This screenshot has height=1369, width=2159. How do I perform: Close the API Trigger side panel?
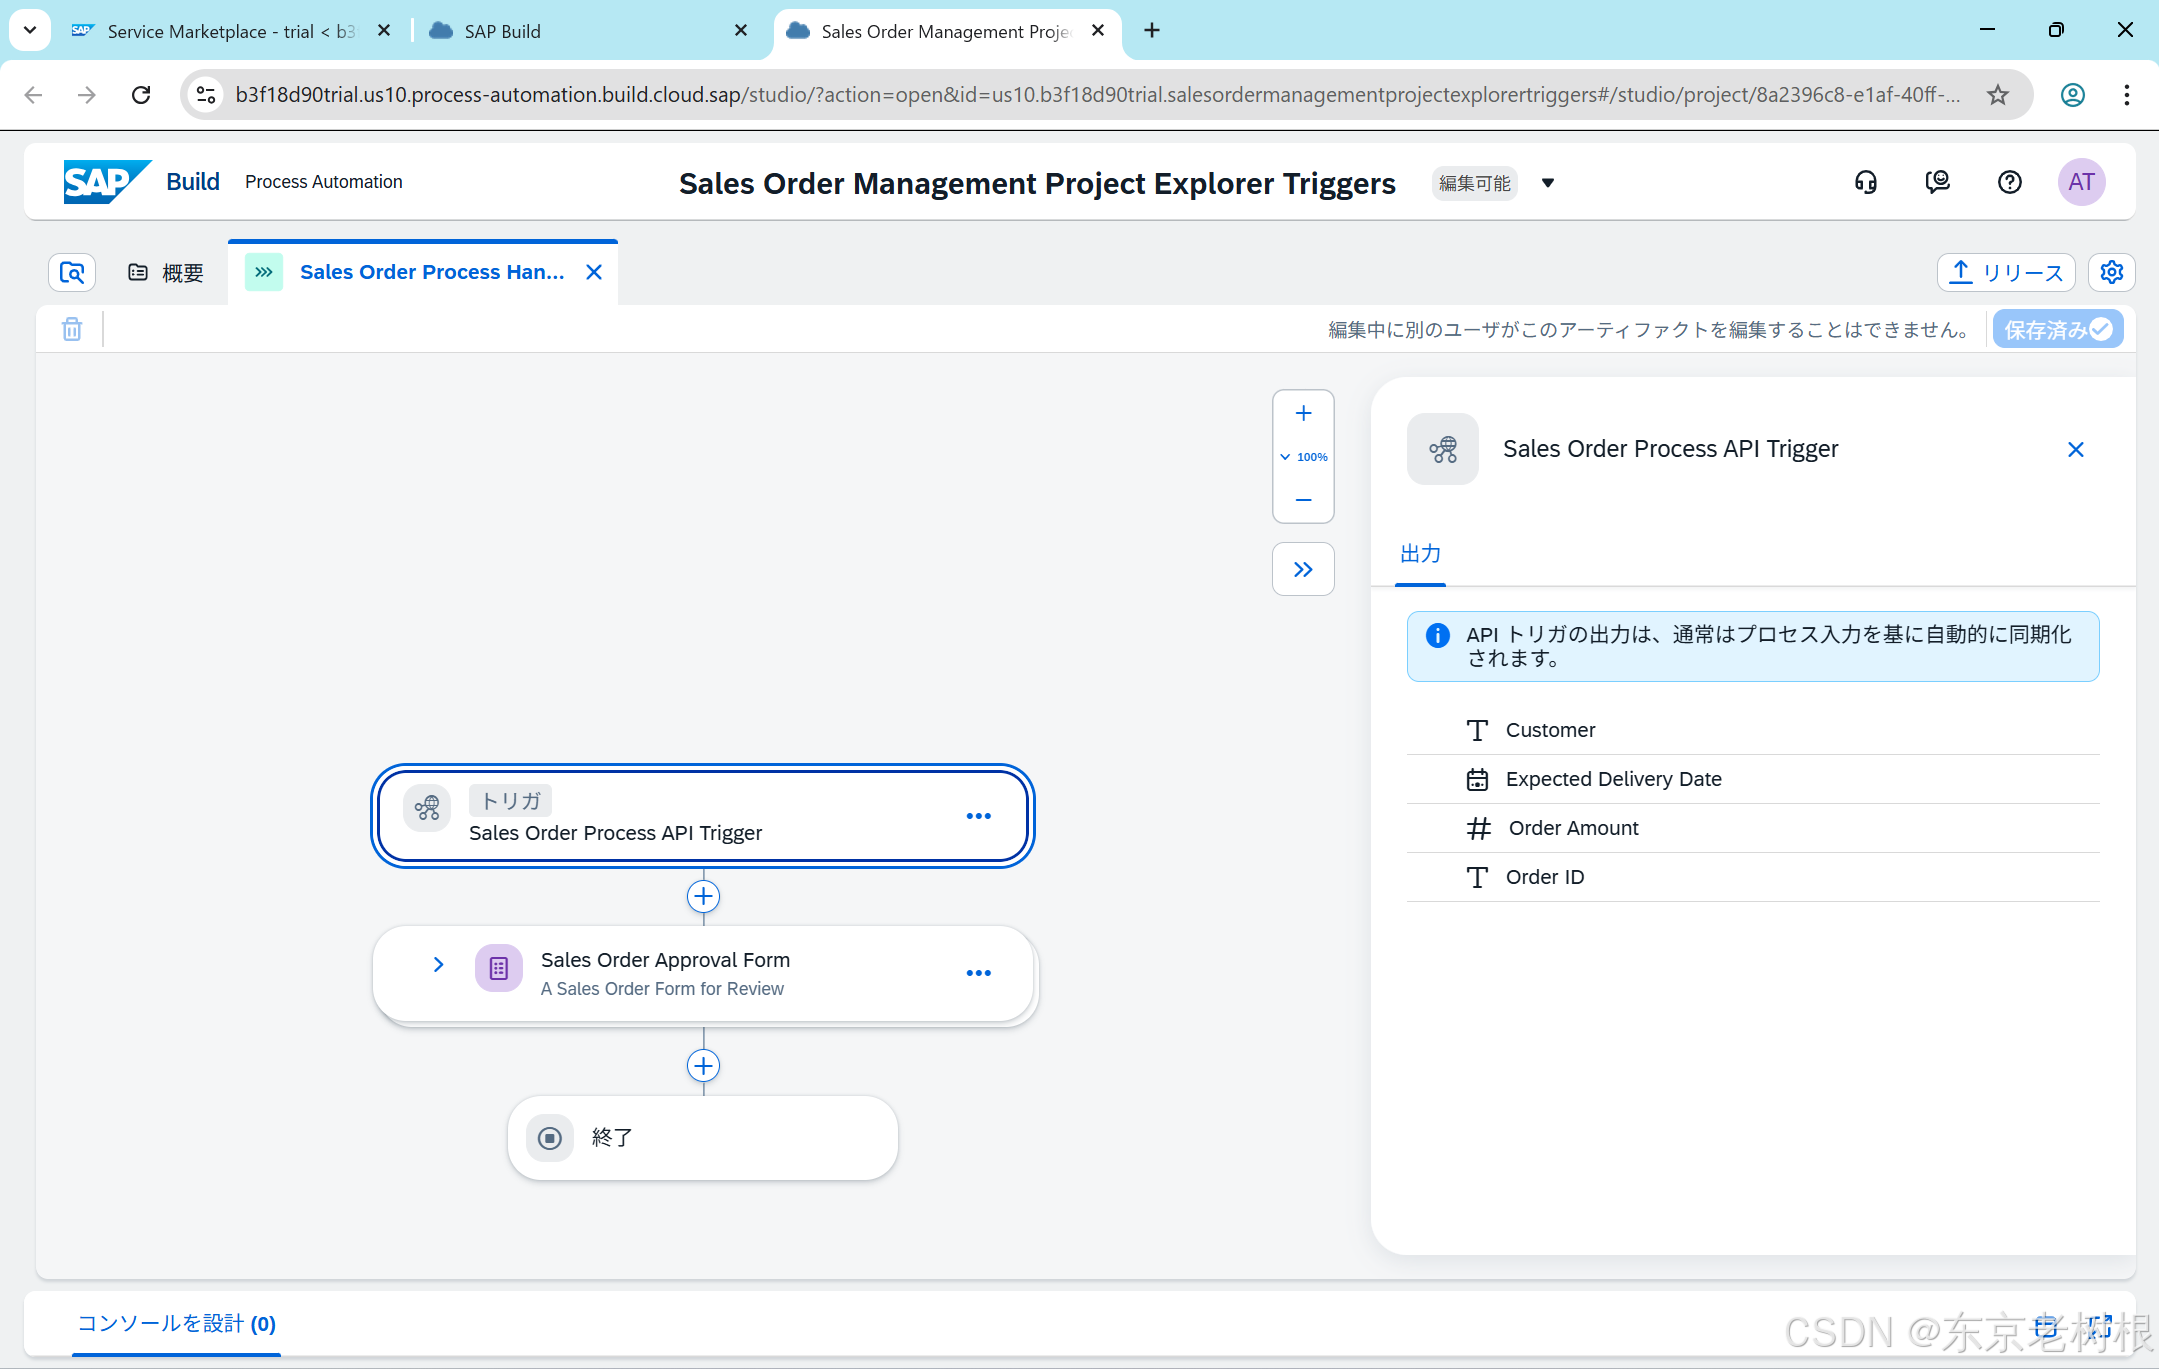2076,450
